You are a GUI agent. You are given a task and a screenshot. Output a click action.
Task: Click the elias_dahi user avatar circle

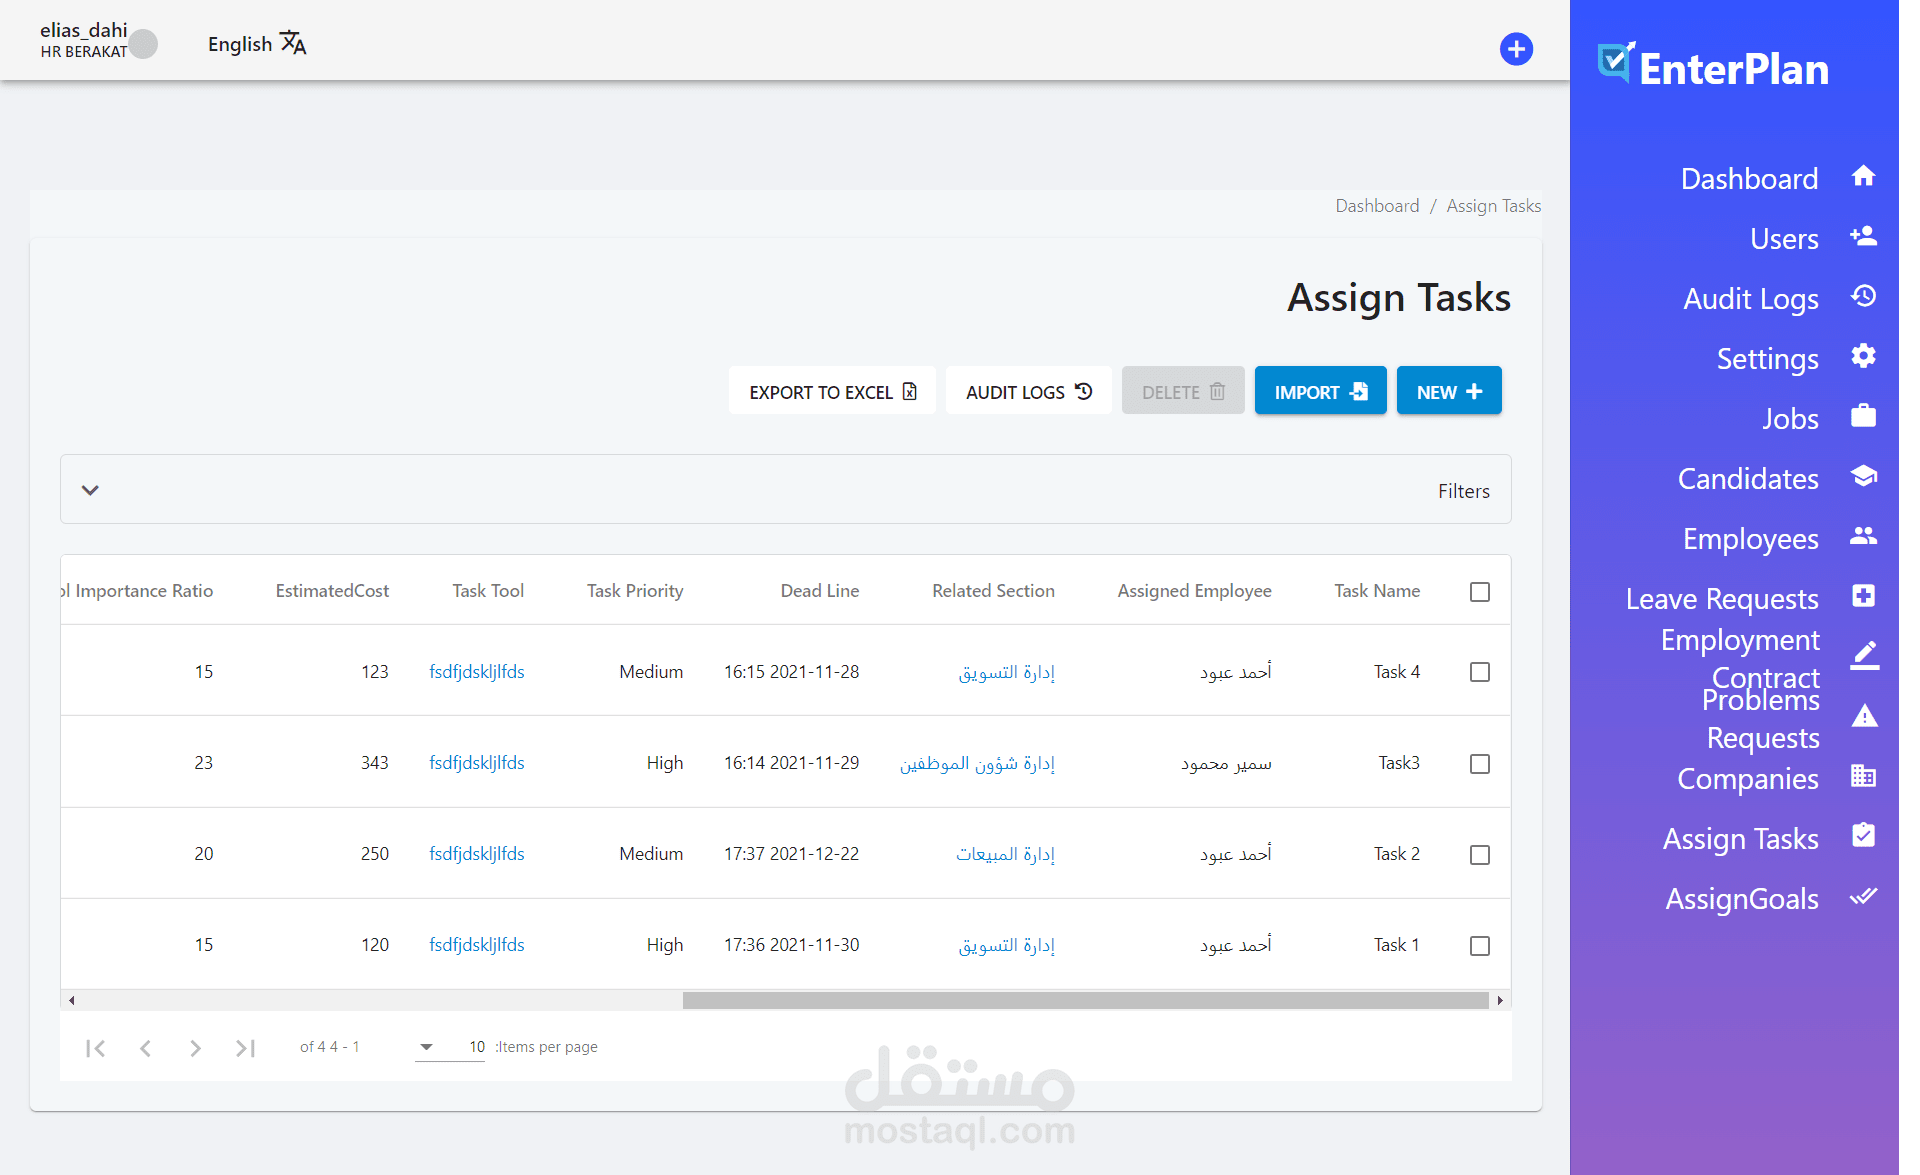click(x=144, y=44)
